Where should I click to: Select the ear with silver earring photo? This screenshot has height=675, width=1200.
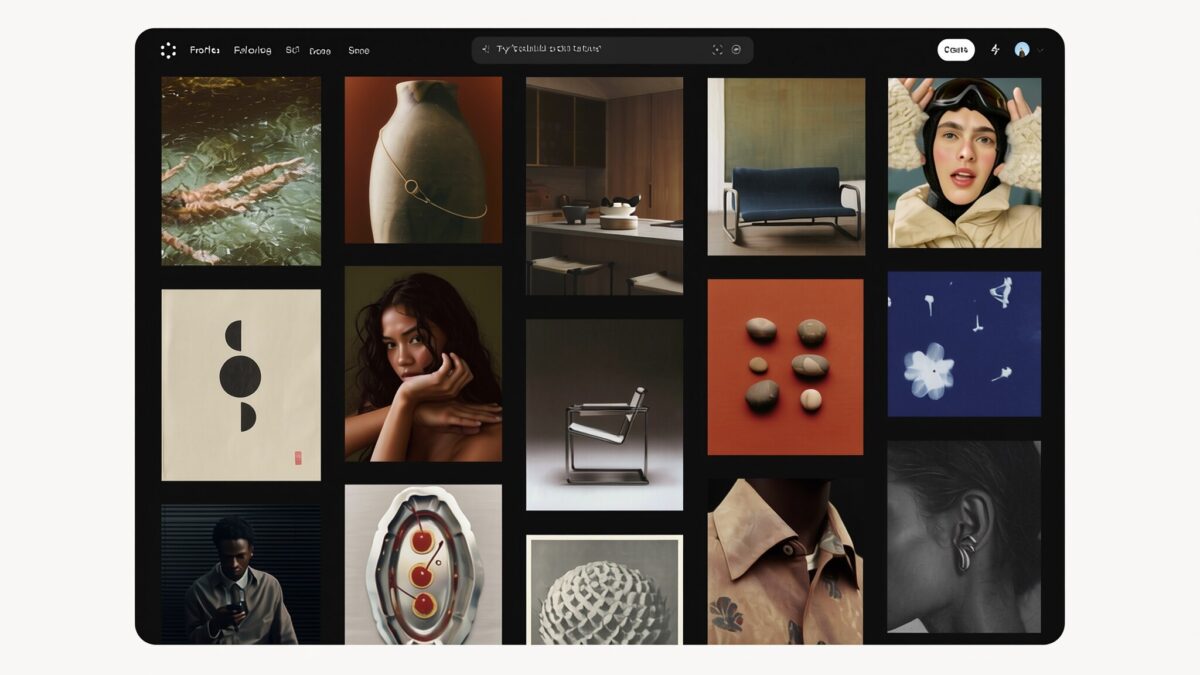[964, 536]
